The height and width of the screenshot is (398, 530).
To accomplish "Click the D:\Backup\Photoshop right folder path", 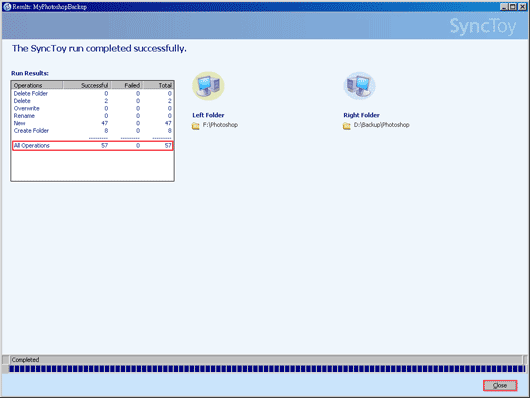I will click(x=382, y=125).
